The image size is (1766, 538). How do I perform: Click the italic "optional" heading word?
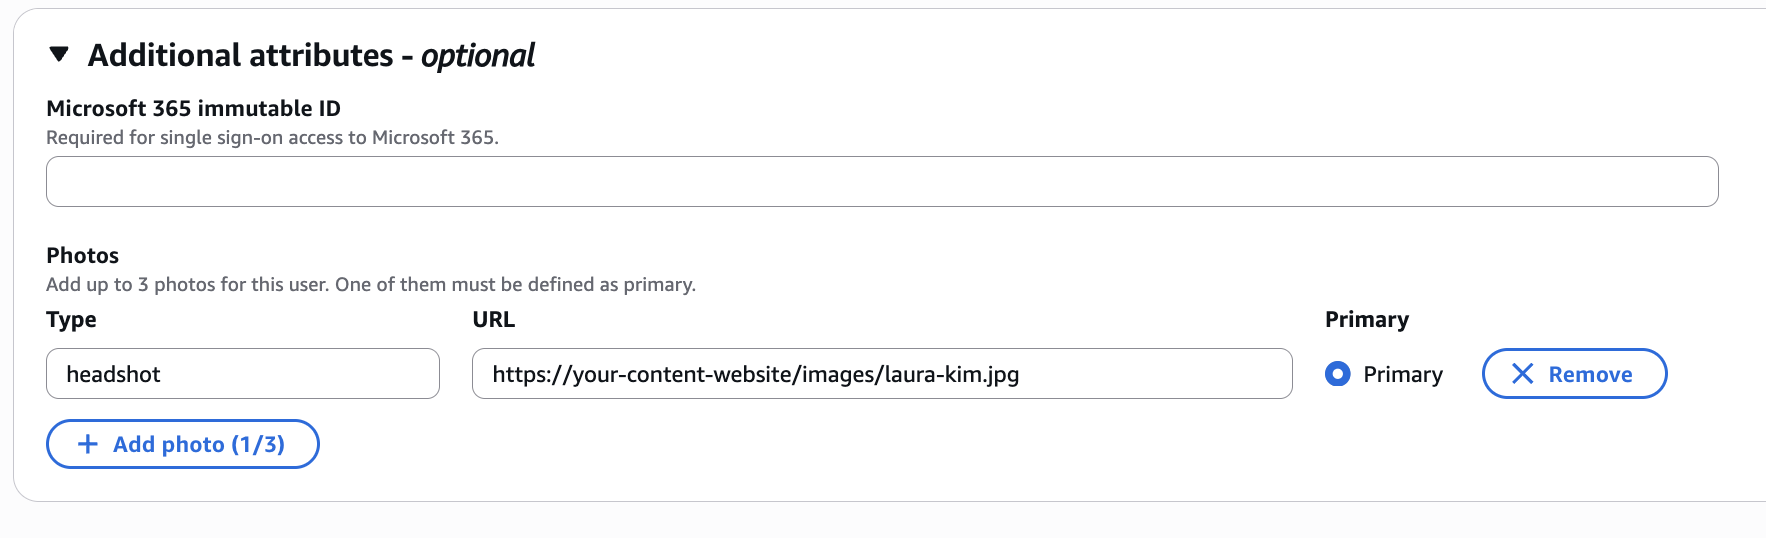tap(478, 55)
